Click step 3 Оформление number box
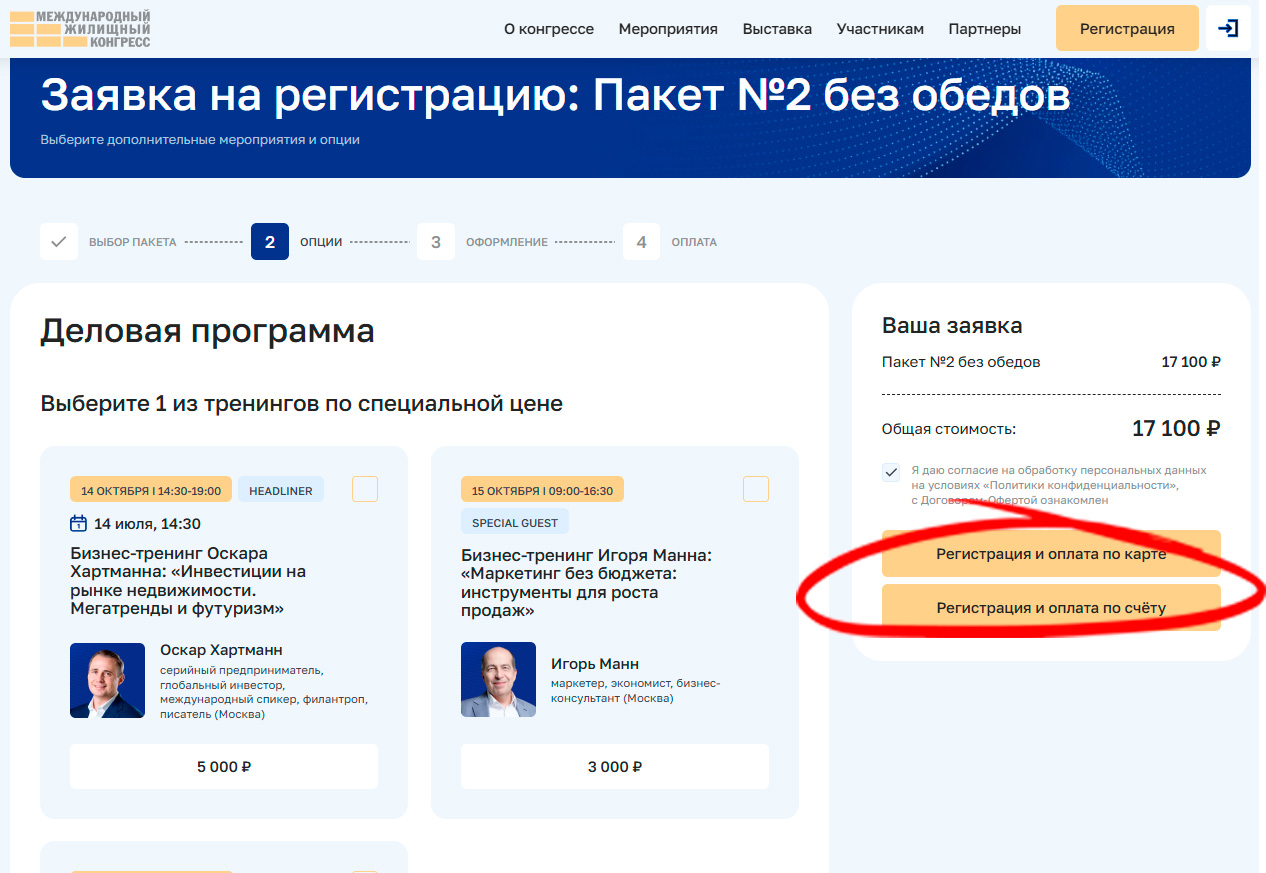This screenshot has width=1266, height=873. click(436, 242)
